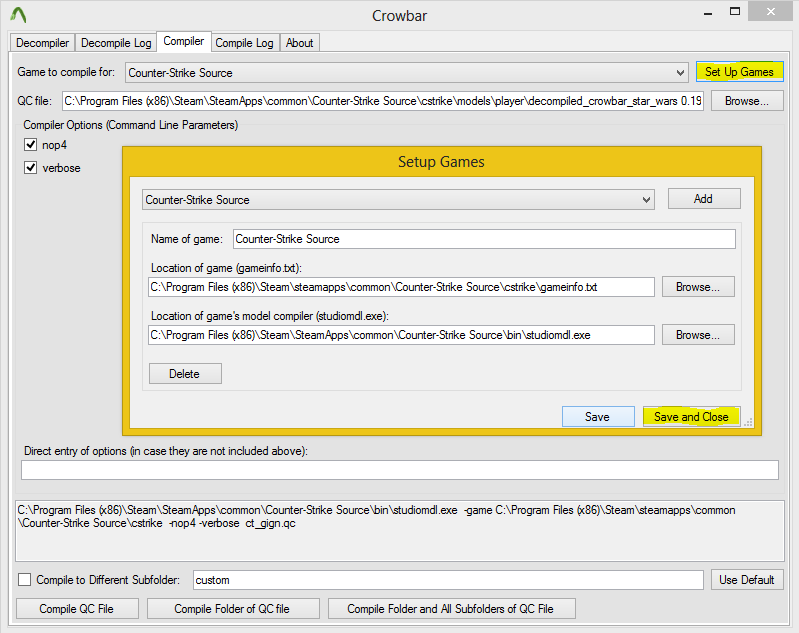Open the Setup Games game selector dropdown
Image resolution: width=799 pixels, height=633 pixels.
coord(398,199)
